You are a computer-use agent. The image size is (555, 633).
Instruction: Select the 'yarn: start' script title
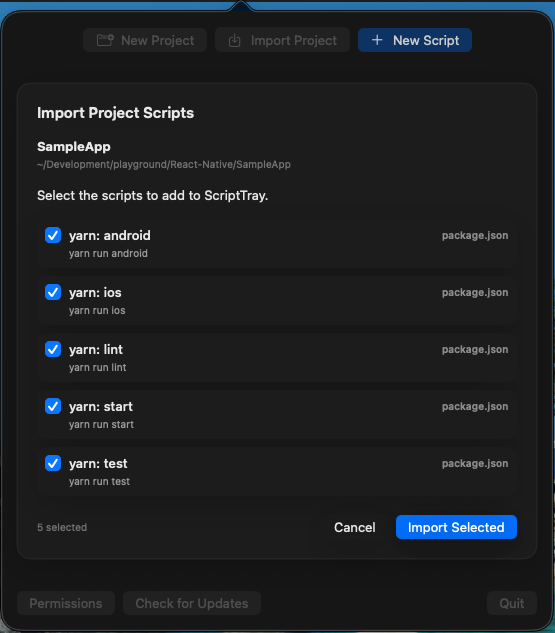(x=101, y=406)
